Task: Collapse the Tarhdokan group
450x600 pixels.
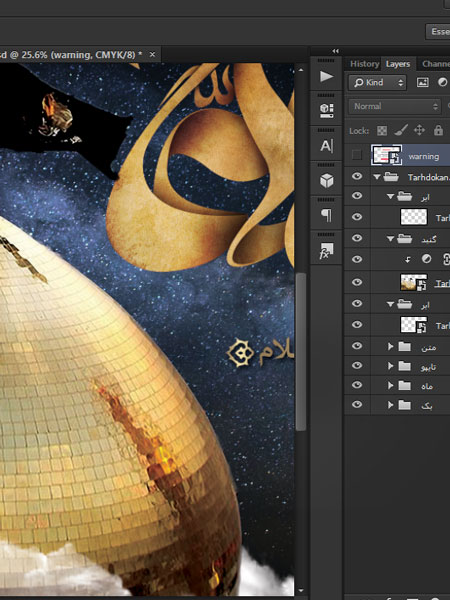Action: point(377,177)
